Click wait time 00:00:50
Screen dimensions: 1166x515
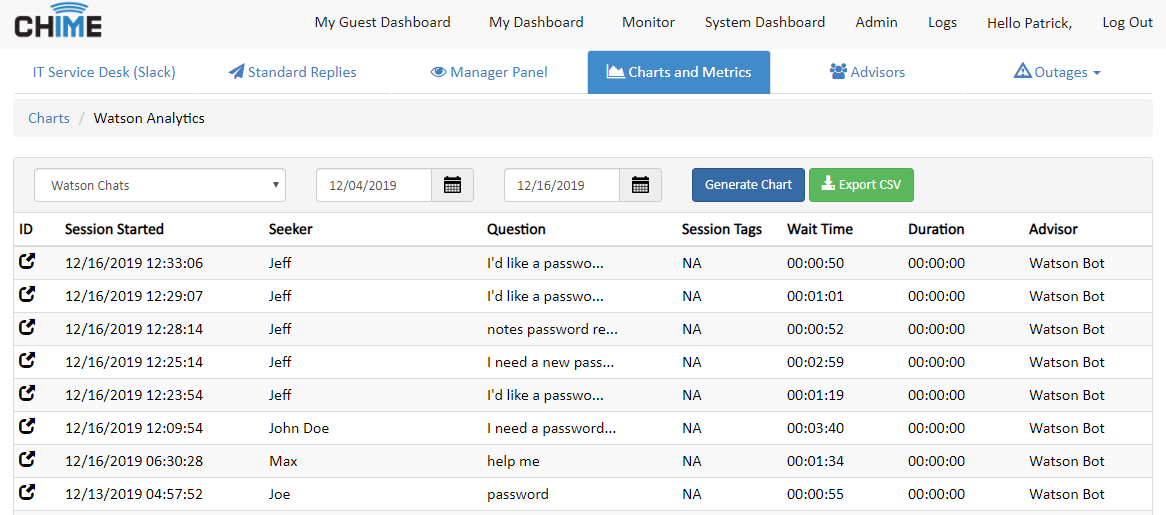[815, 263]
